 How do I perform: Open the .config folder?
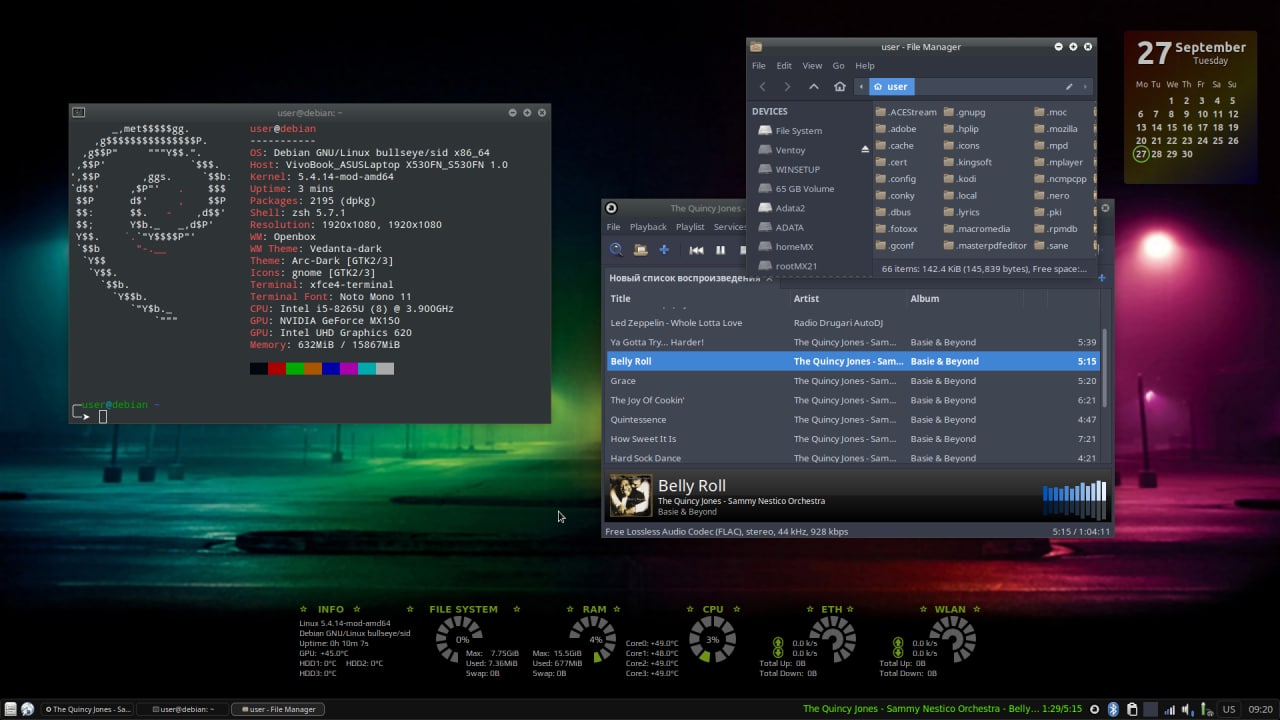tap(895, 179)
